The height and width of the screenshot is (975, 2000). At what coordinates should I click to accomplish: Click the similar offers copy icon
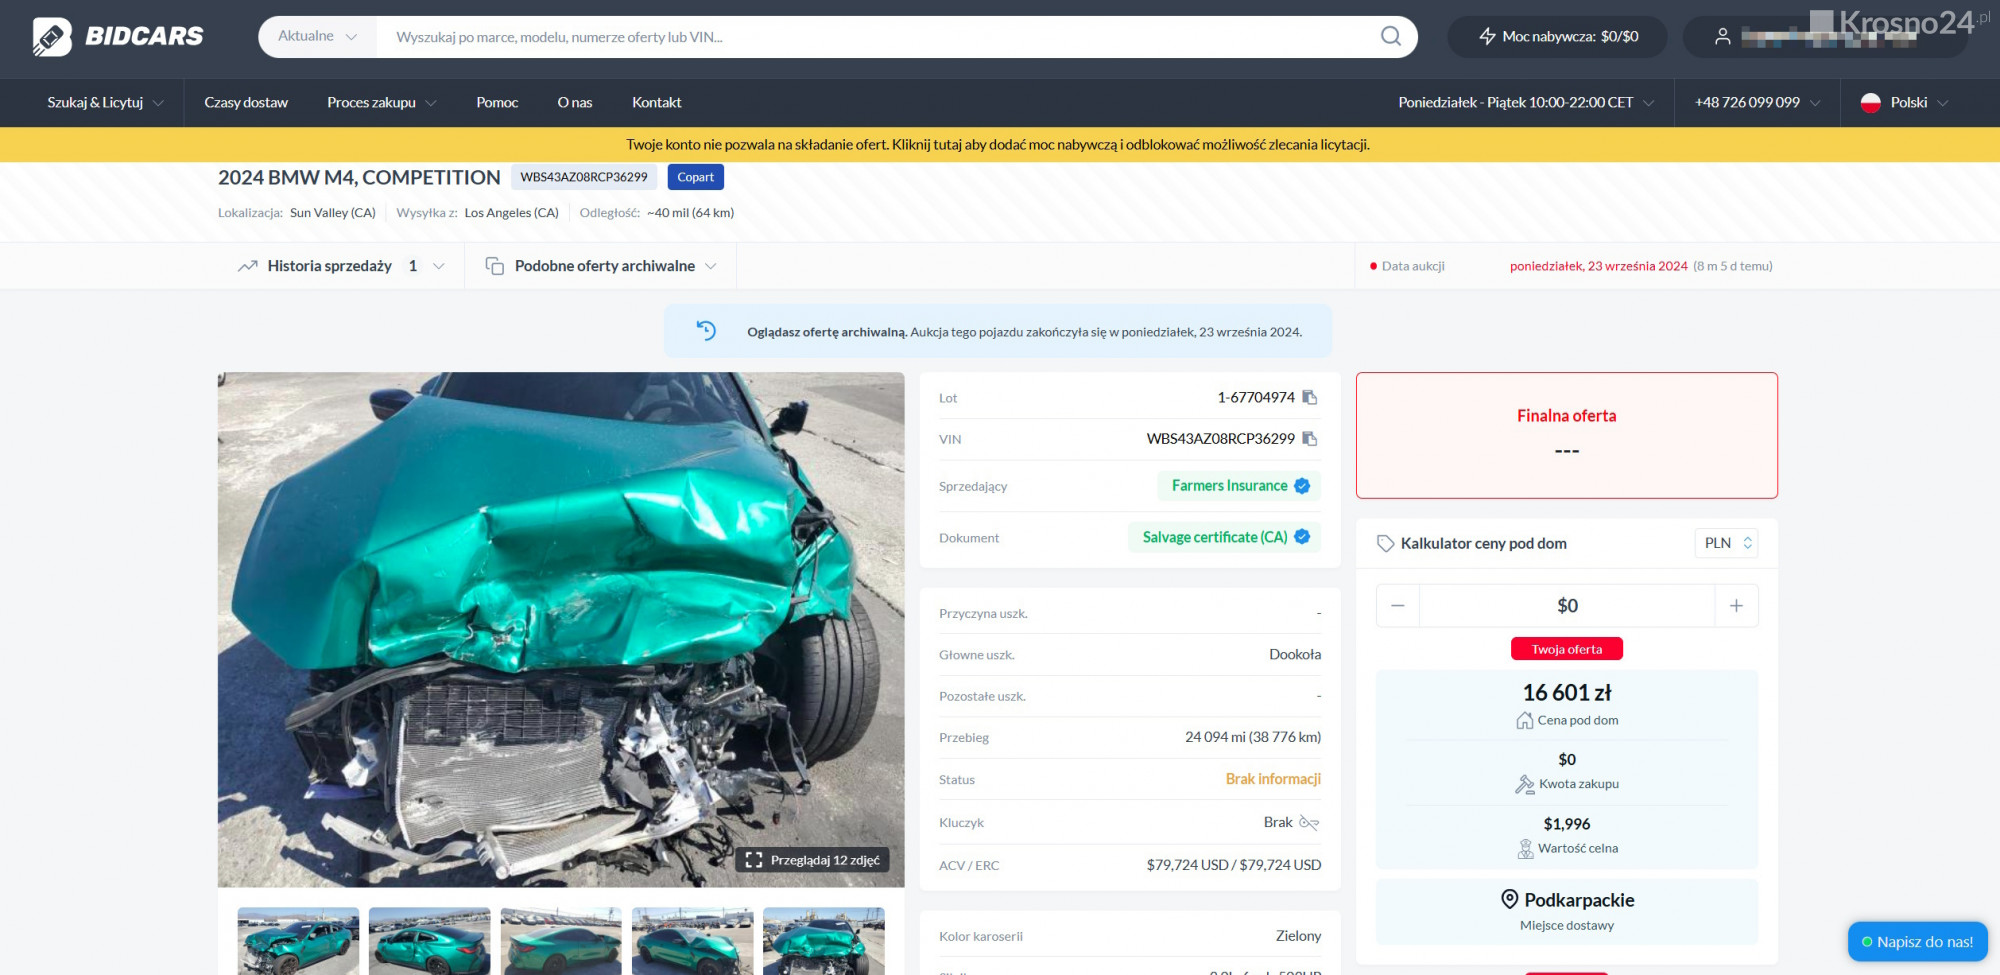point(494,266)
